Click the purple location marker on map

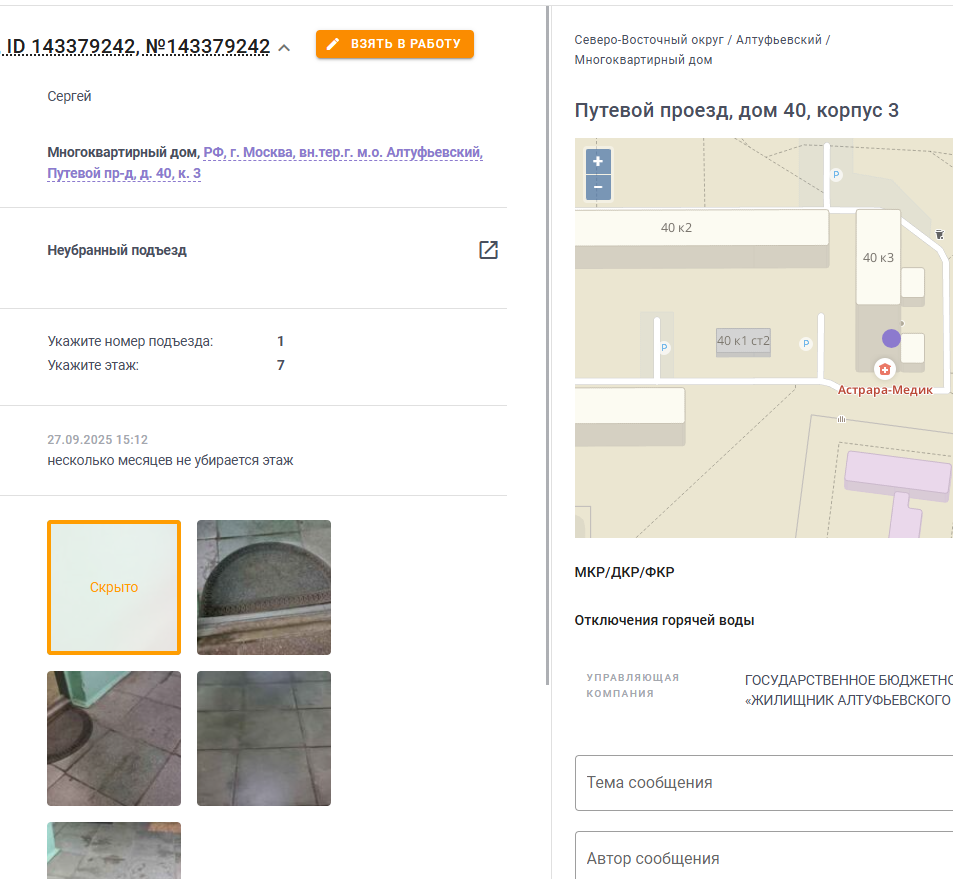pyautogui.click(x=891, y=338)
